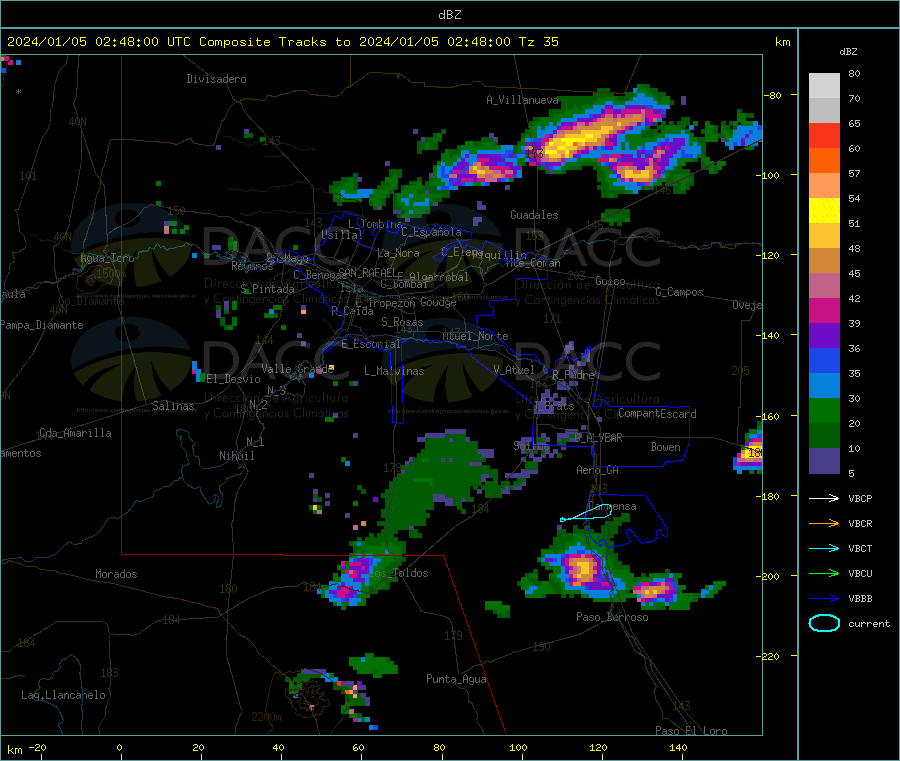
Task: Click the 'La_Nora' map label
Action: point(398,253)
